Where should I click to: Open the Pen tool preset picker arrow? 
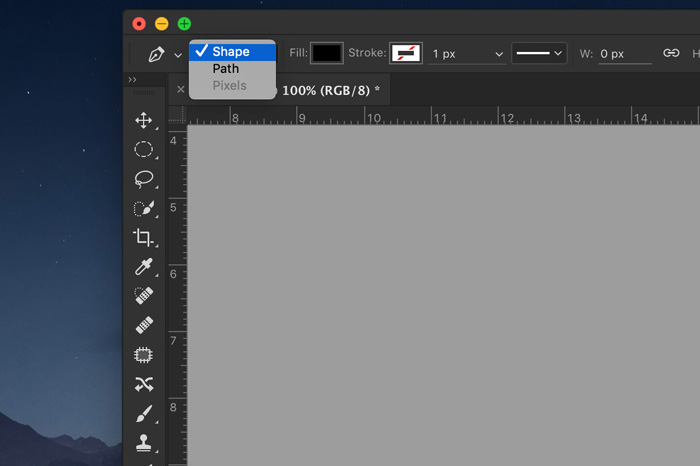point(178,55)
